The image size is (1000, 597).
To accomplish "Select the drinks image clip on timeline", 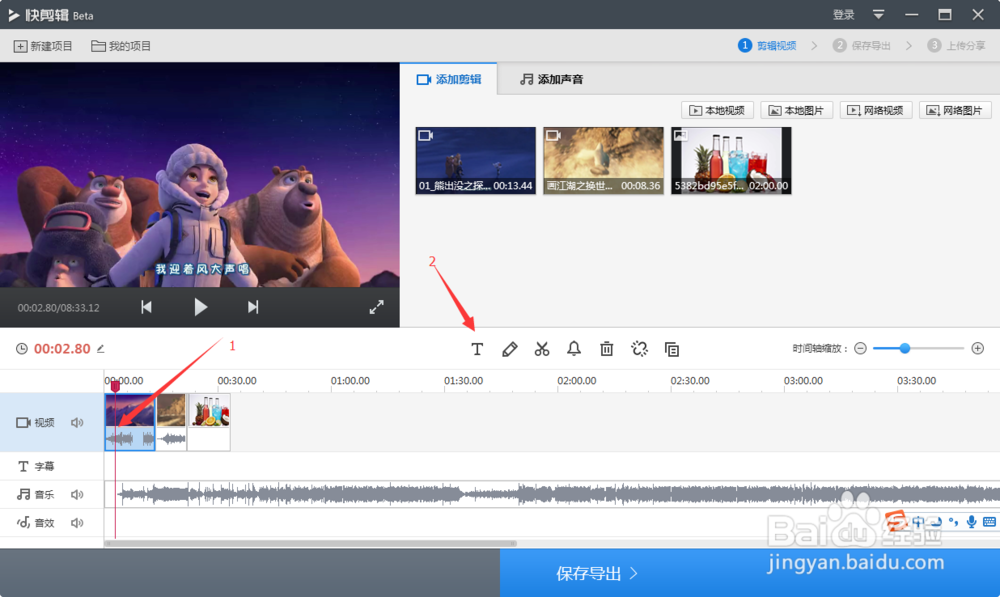I will (x=209, y=422).
